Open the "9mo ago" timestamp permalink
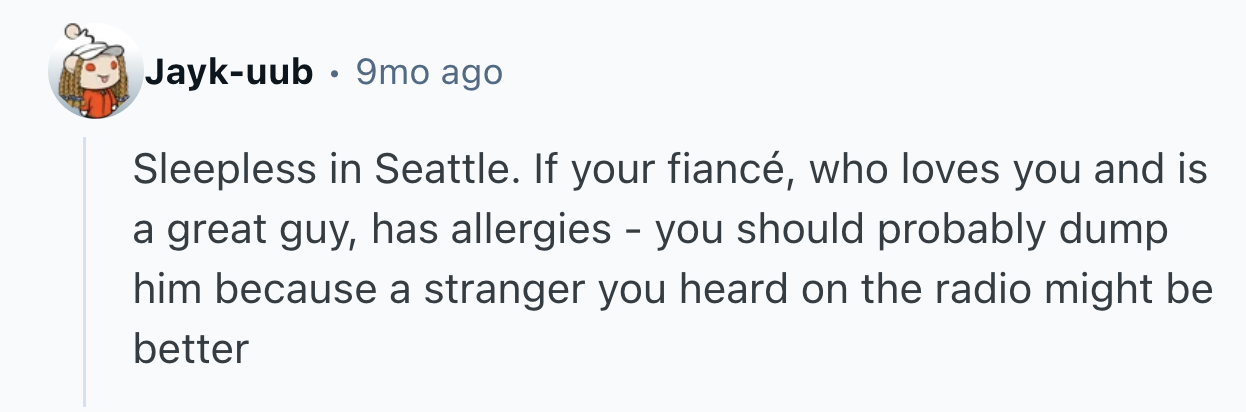 (429, 73)
